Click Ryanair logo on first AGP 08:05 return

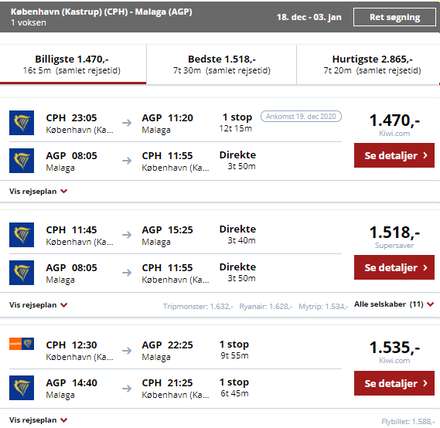coord(21,161)
